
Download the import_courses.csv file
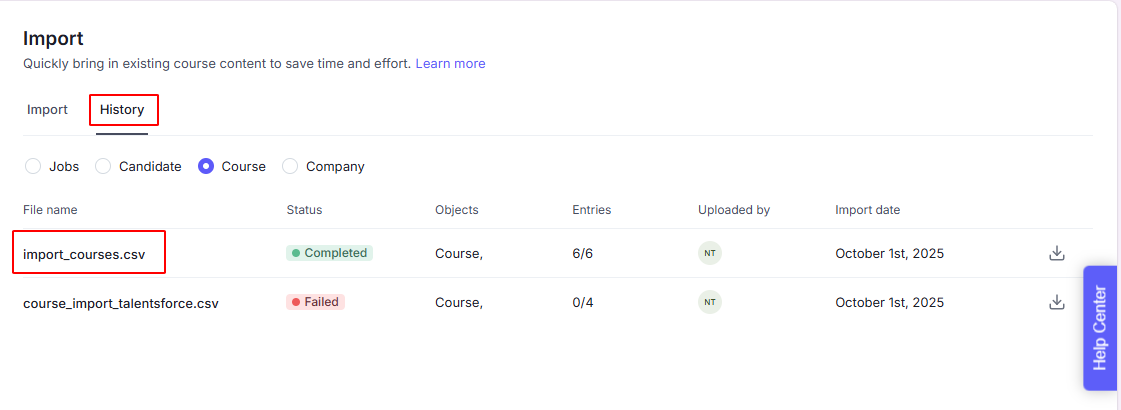coord(1056,253)
